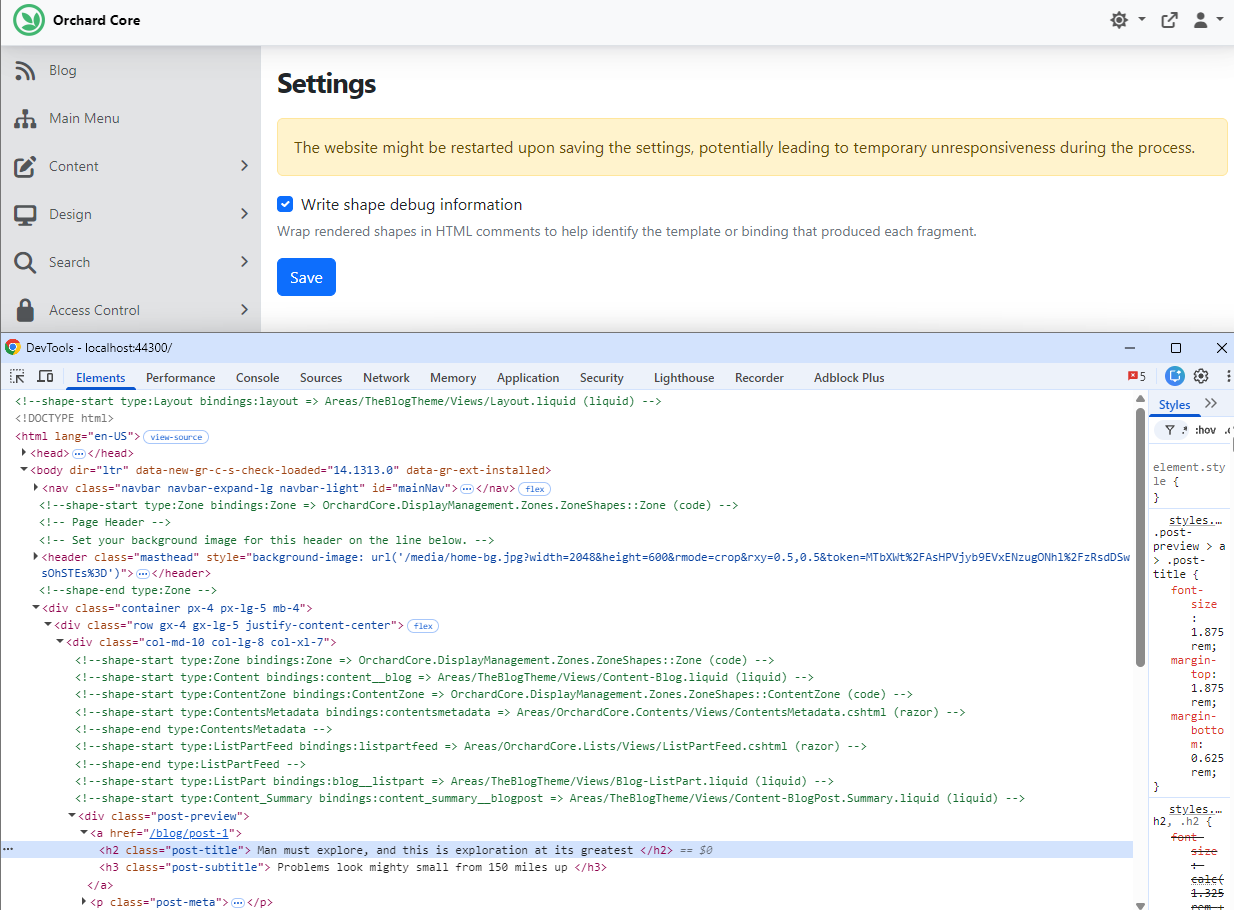
Task: Open the DevTools three-dot customize menu
Action: pyautogui.click(x=1228, y=377)
